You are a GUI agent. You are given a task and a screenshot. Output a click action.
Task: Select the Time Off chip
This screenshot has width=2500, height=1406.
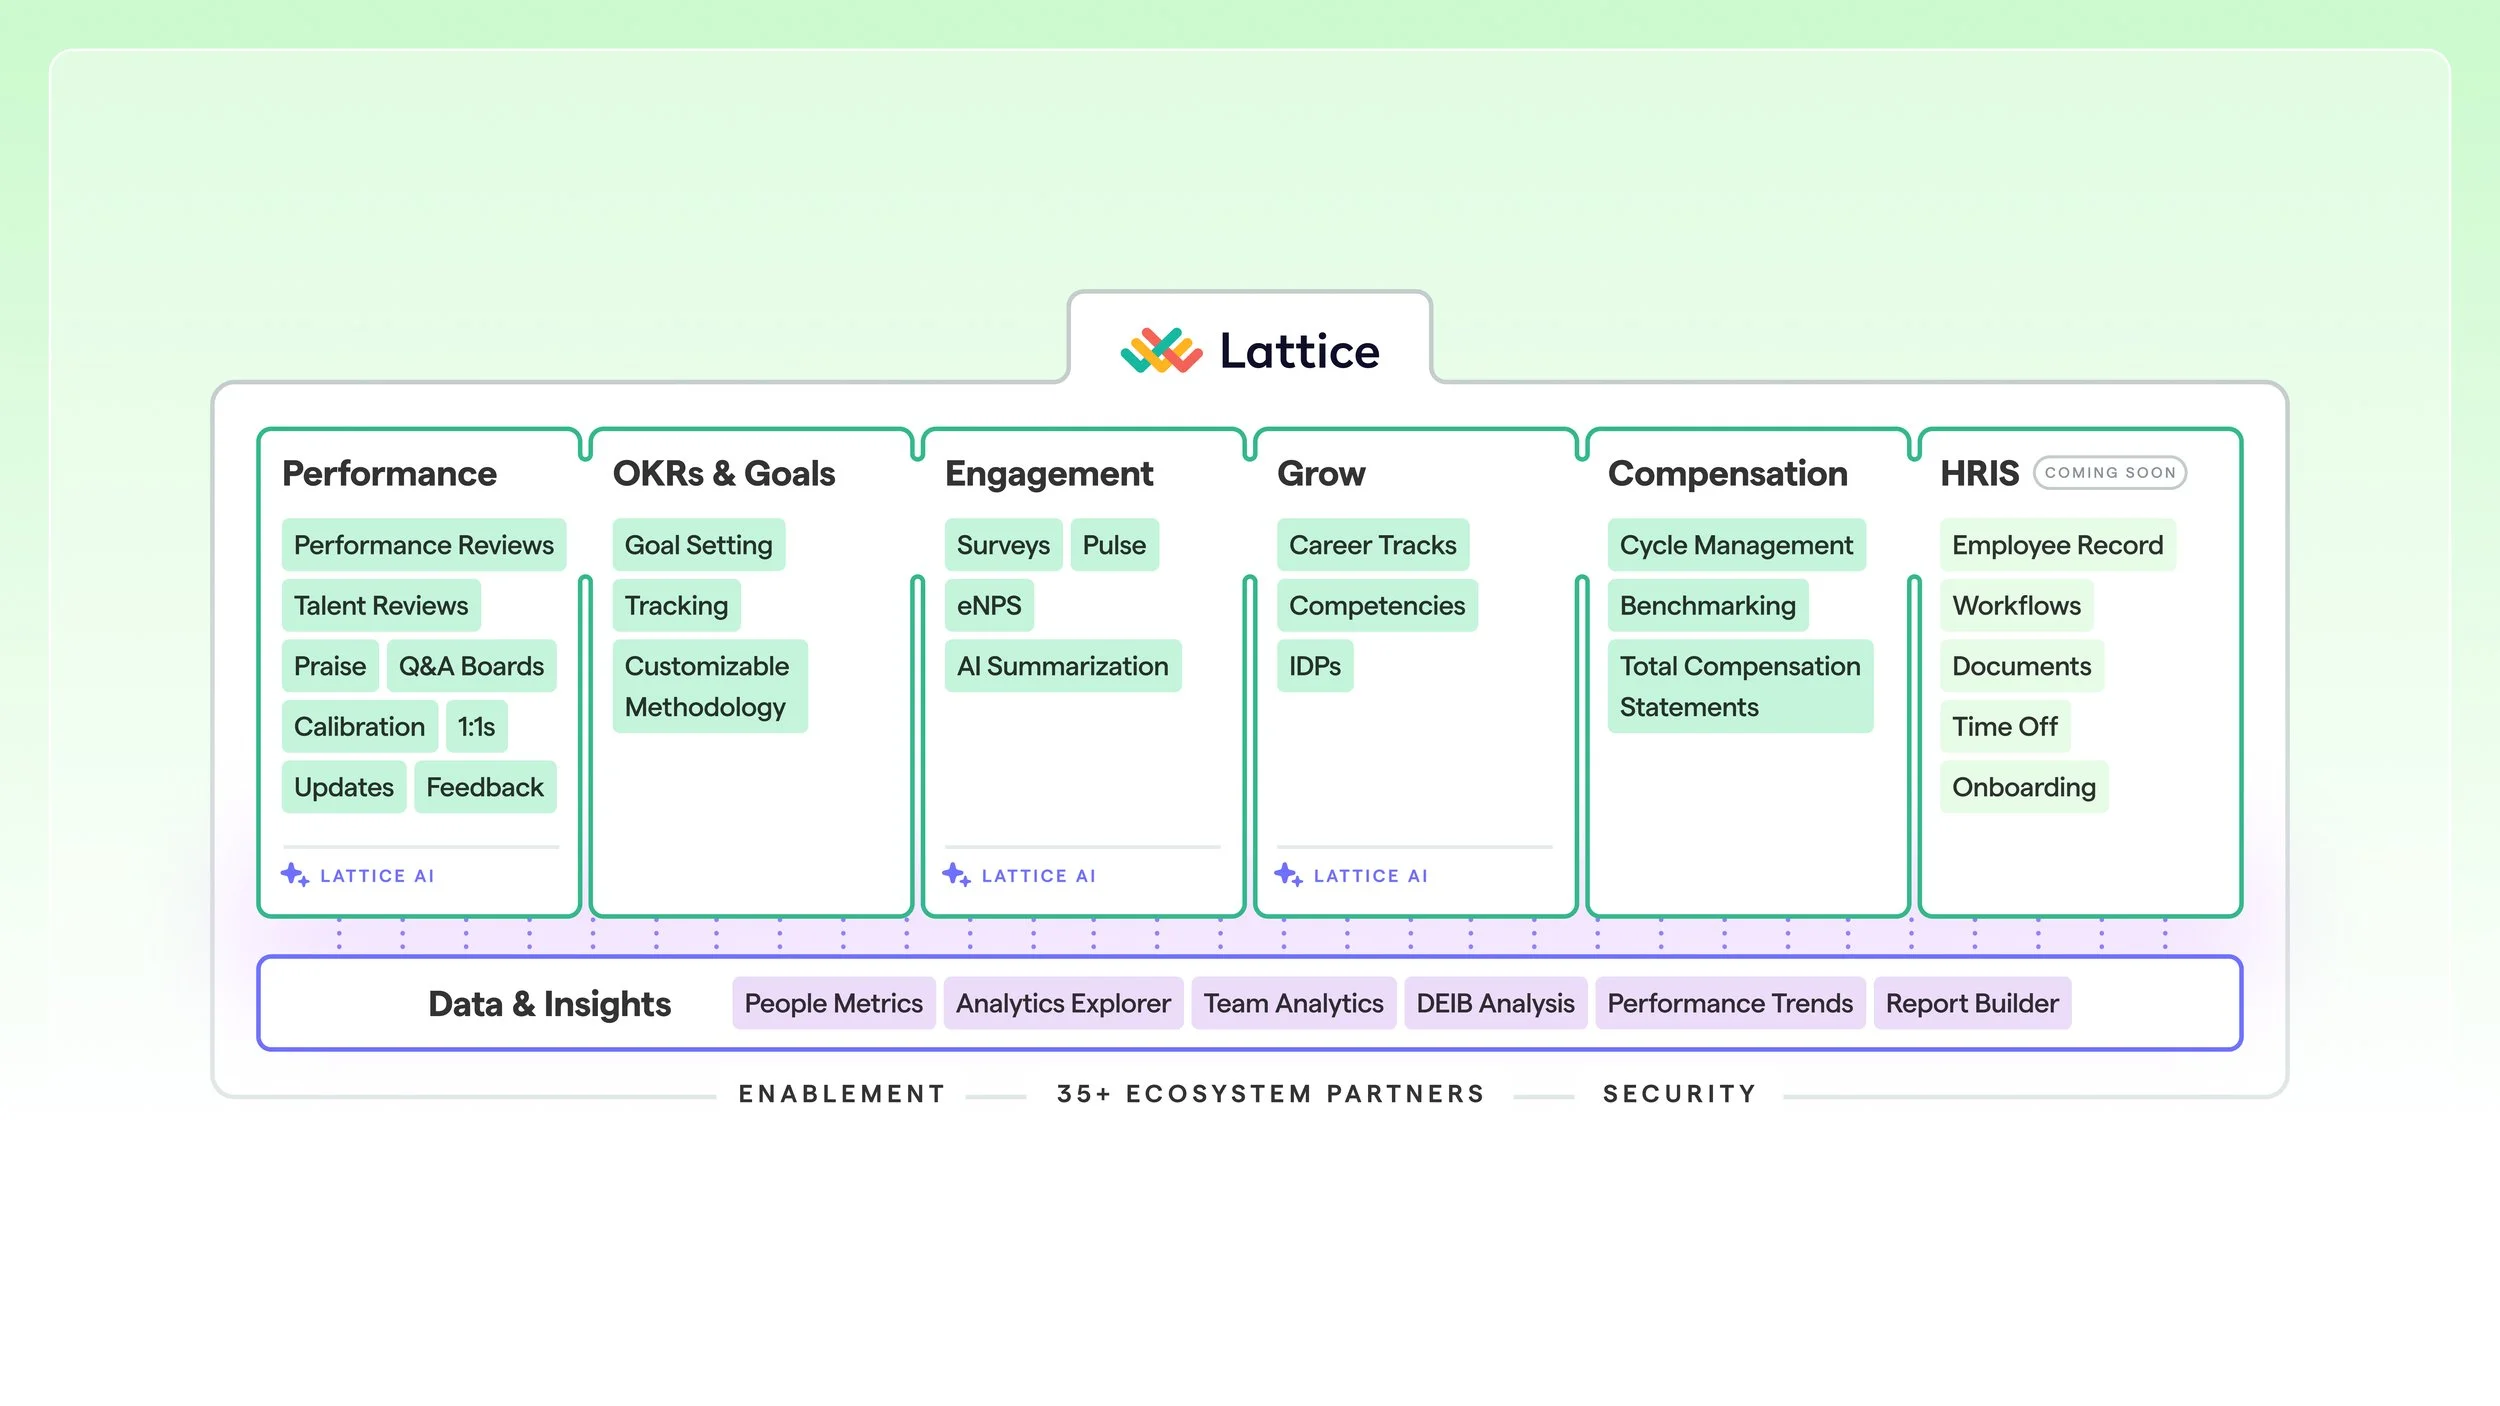pyautogui.click(x=2004, y=727)
